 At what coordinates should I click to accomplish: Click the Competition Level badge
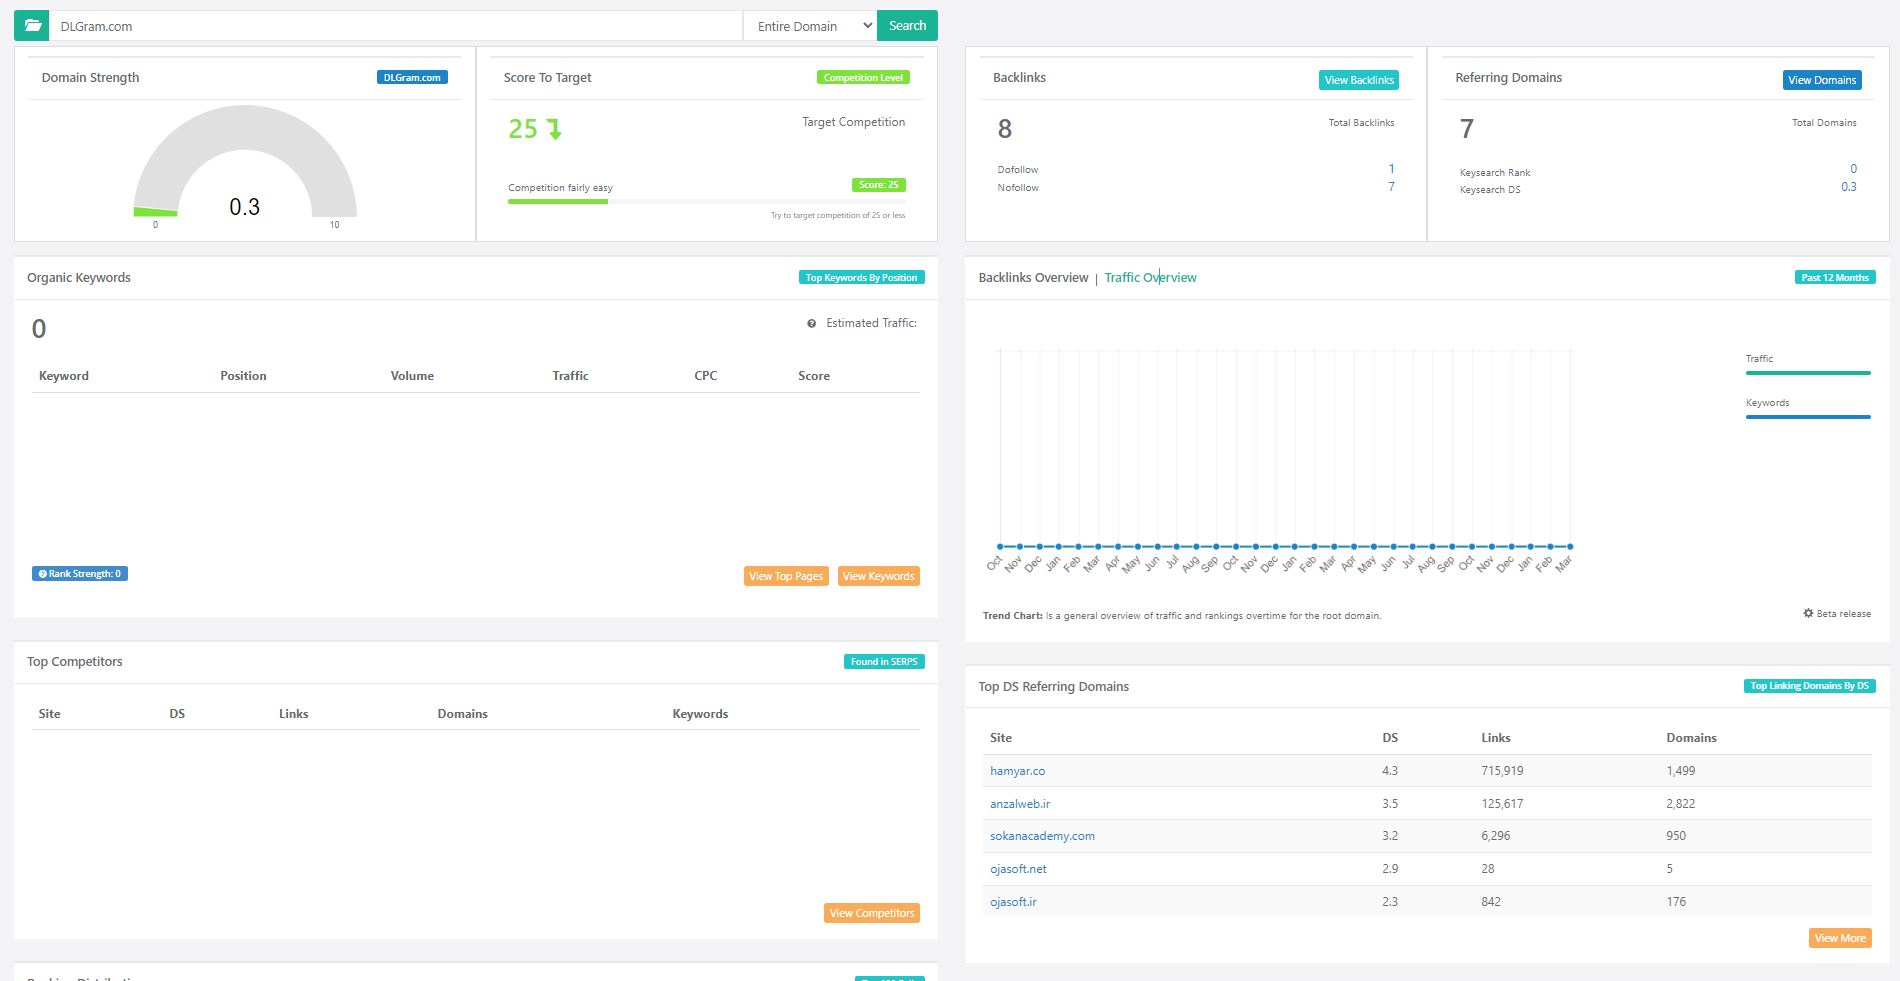click(x=863, y=77)
